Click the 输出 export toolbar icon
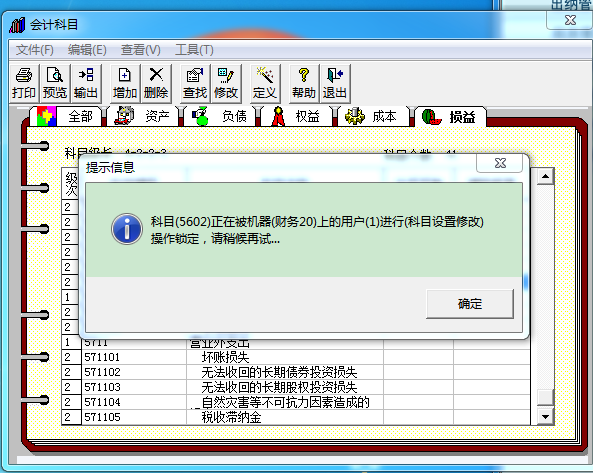Viewport: 593px width, 473px height. coord(86,83)
